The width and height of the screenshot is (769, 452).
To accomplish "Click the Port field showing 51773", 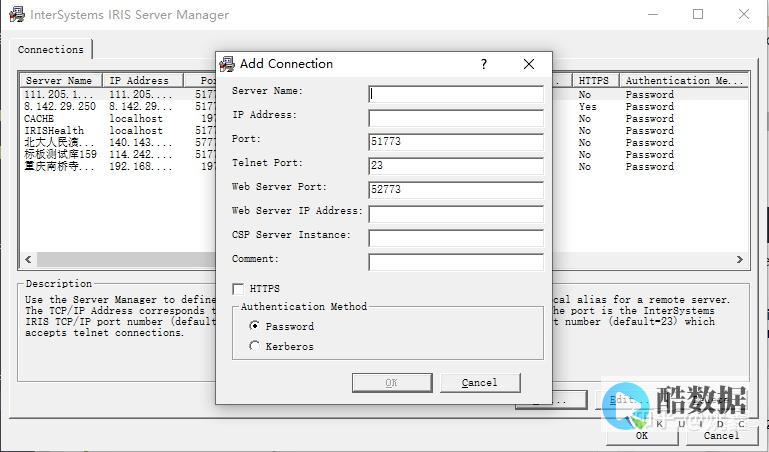I will [x=456, y=142].
